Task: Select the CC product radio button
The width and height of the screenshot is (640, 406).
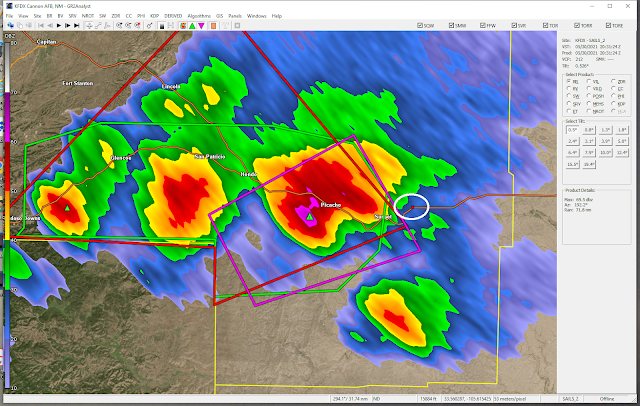Action: coord(613,89)
